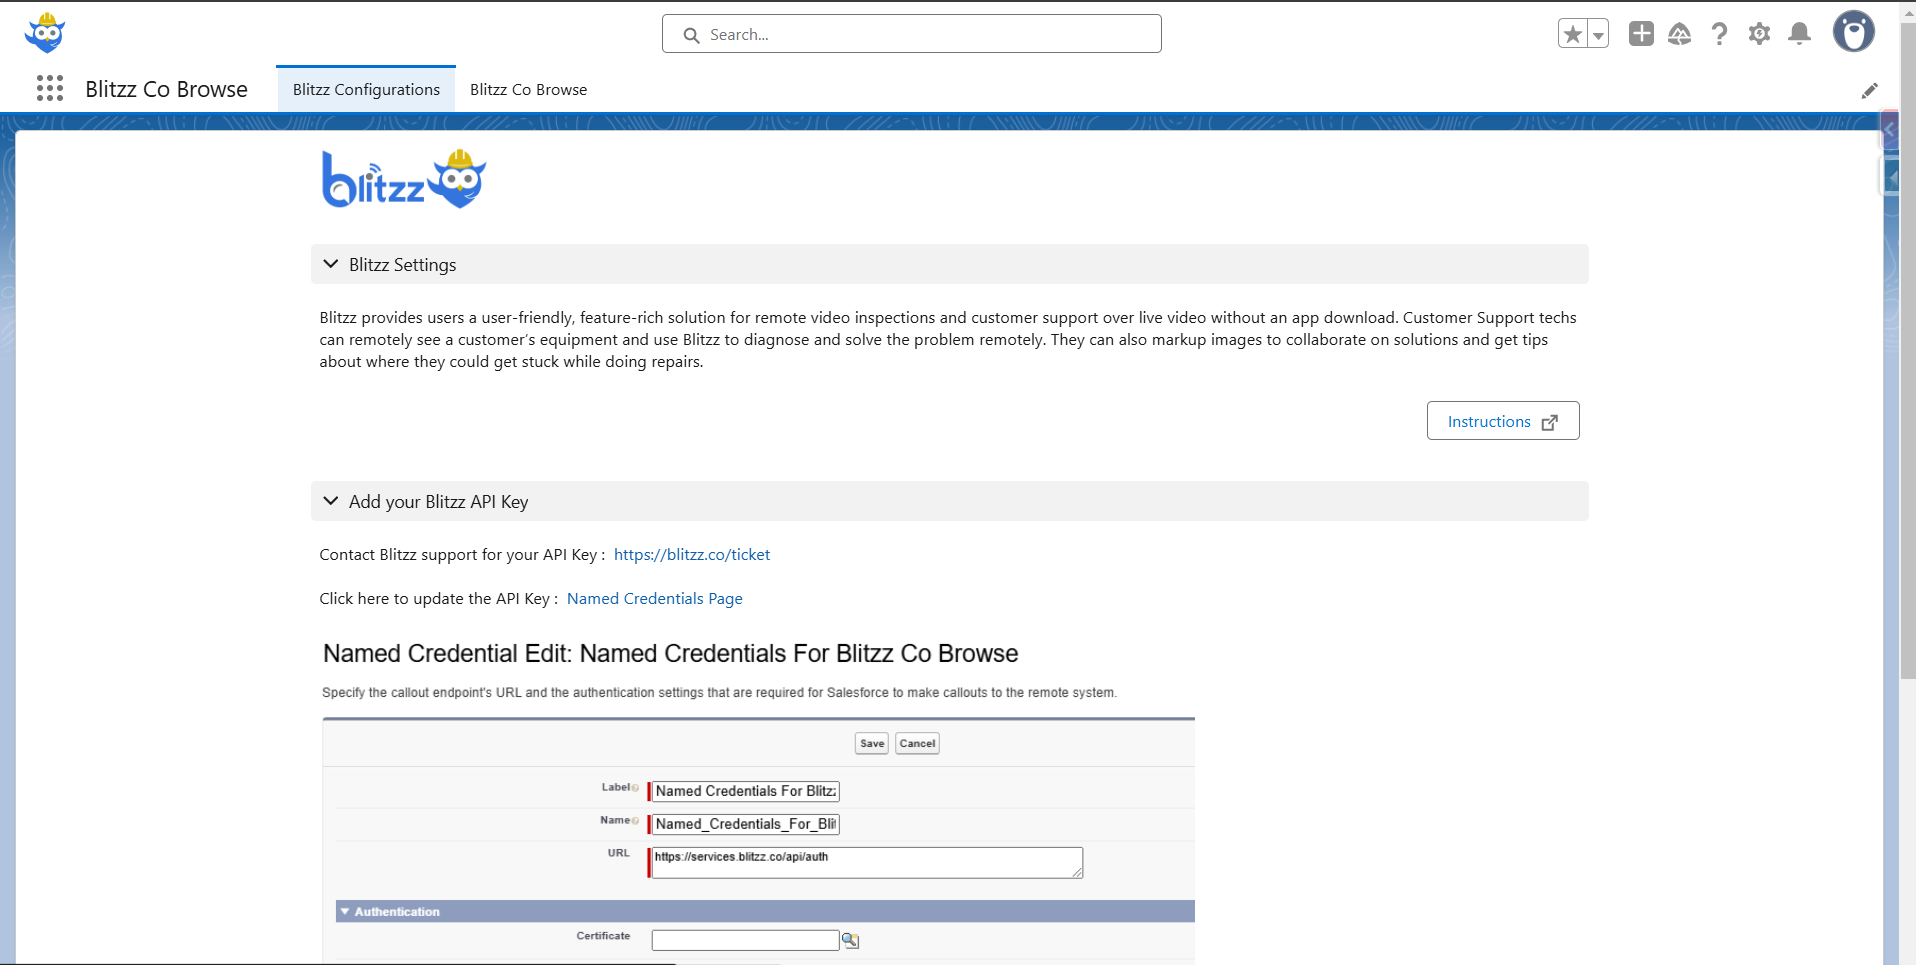Image resolution: width=1916 pixels, height=965 pixels.
Task: Click the Label input field
Action: click(745, 791)
